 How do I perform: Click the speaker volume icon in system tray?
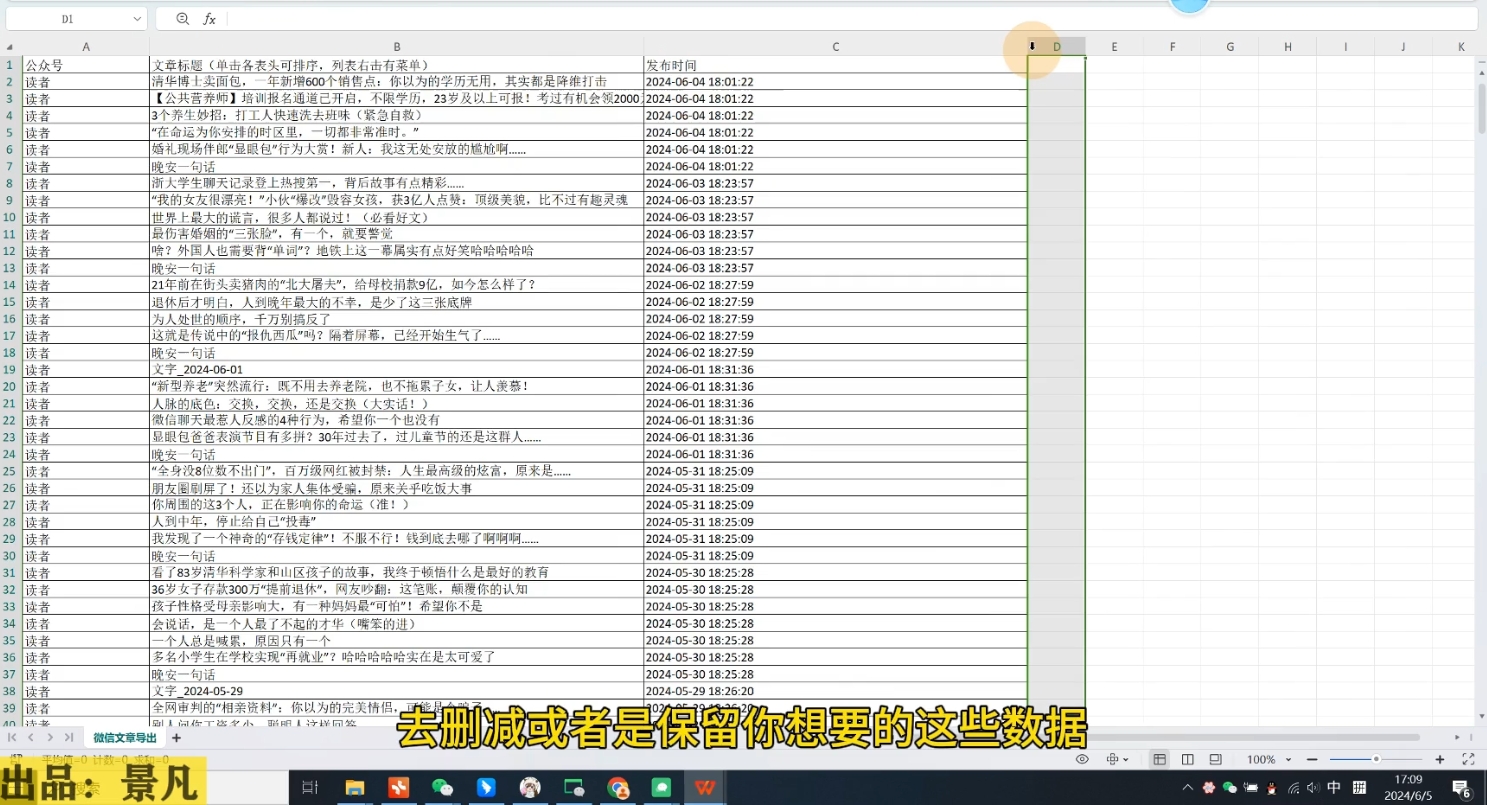tap(1312, 788)
